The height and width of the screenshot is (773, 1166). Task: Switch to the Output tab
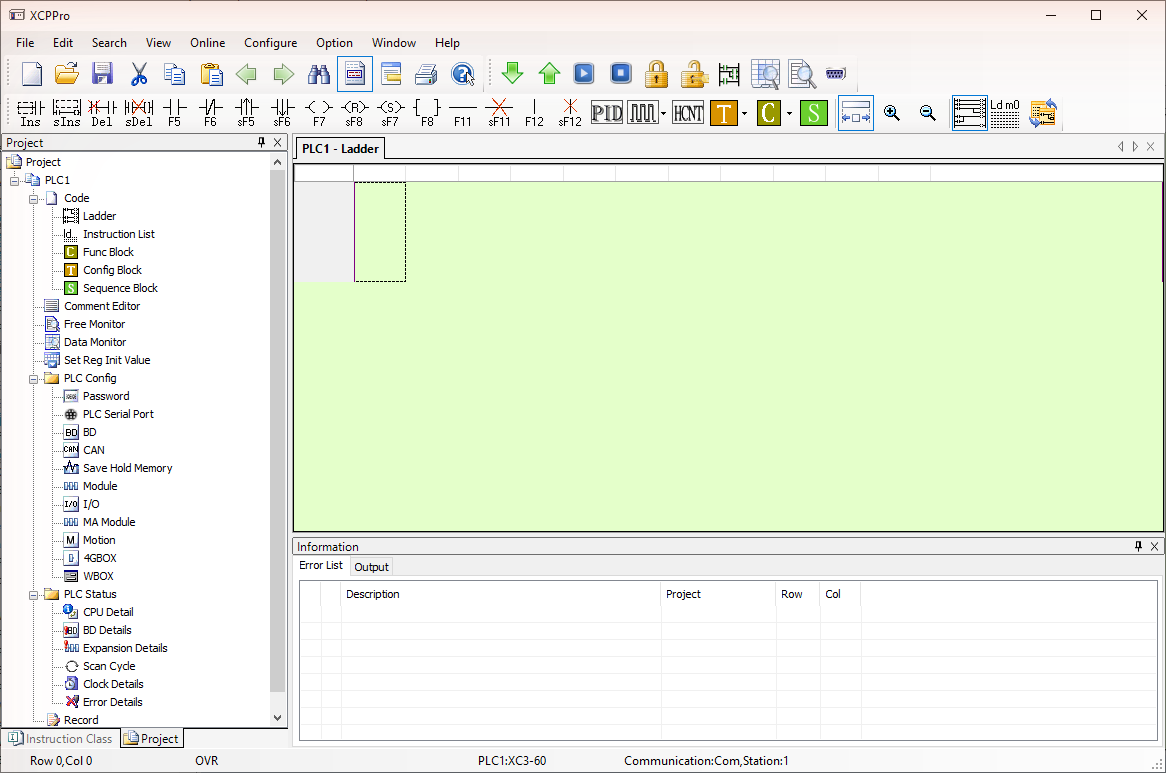tap(371, 567)
